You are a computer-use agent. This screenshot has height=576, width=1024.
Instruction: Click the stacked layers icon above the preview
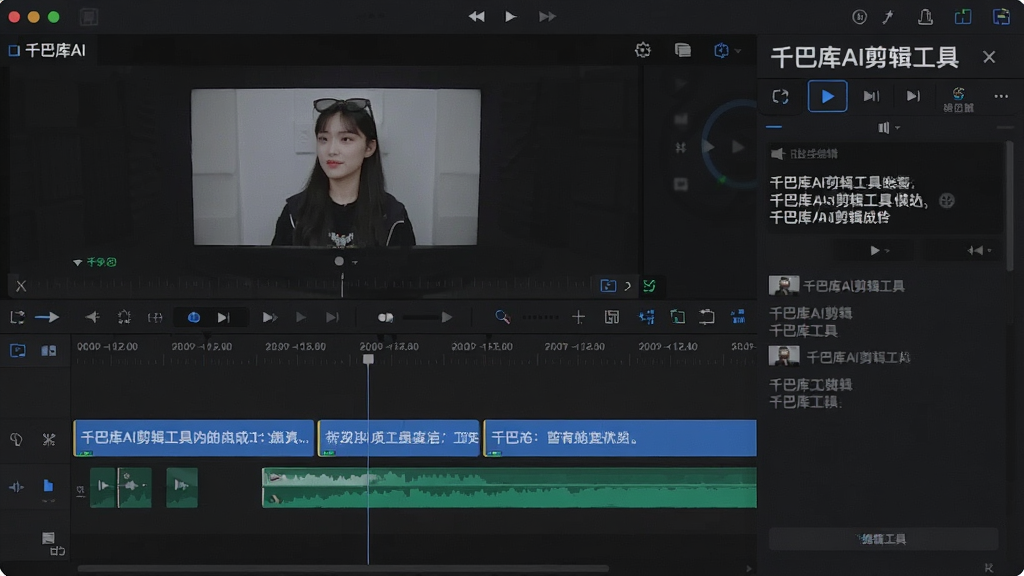pos(682,50)
